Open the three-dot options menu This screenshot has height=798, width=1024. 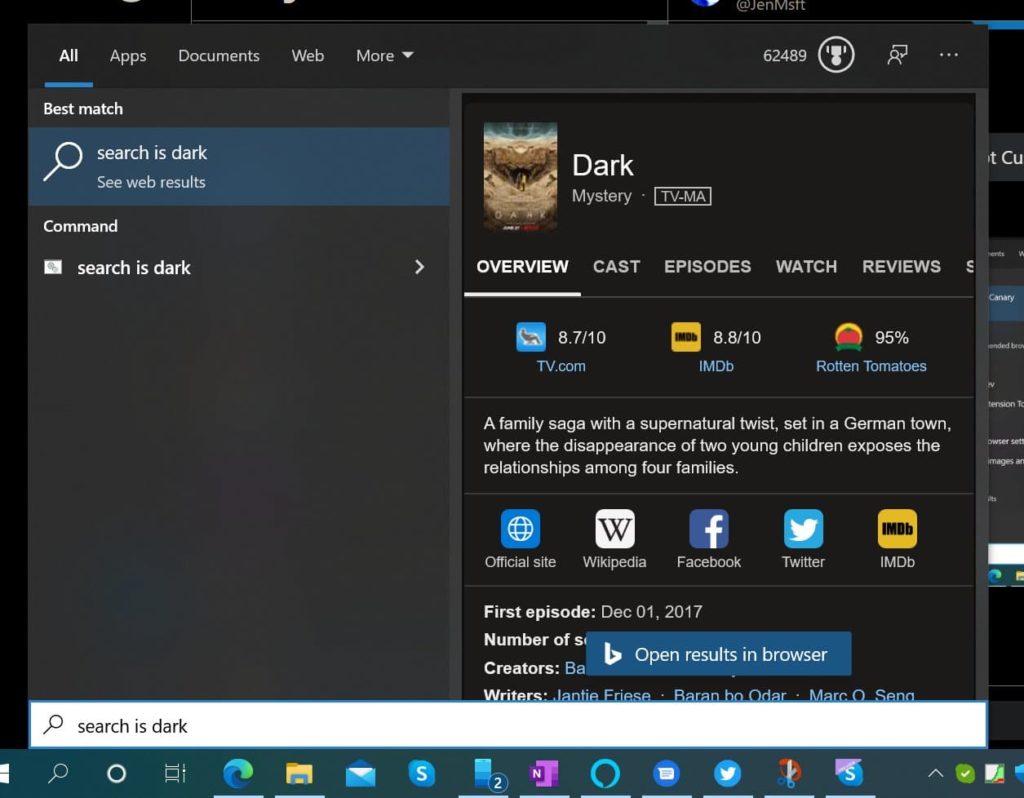948,55
